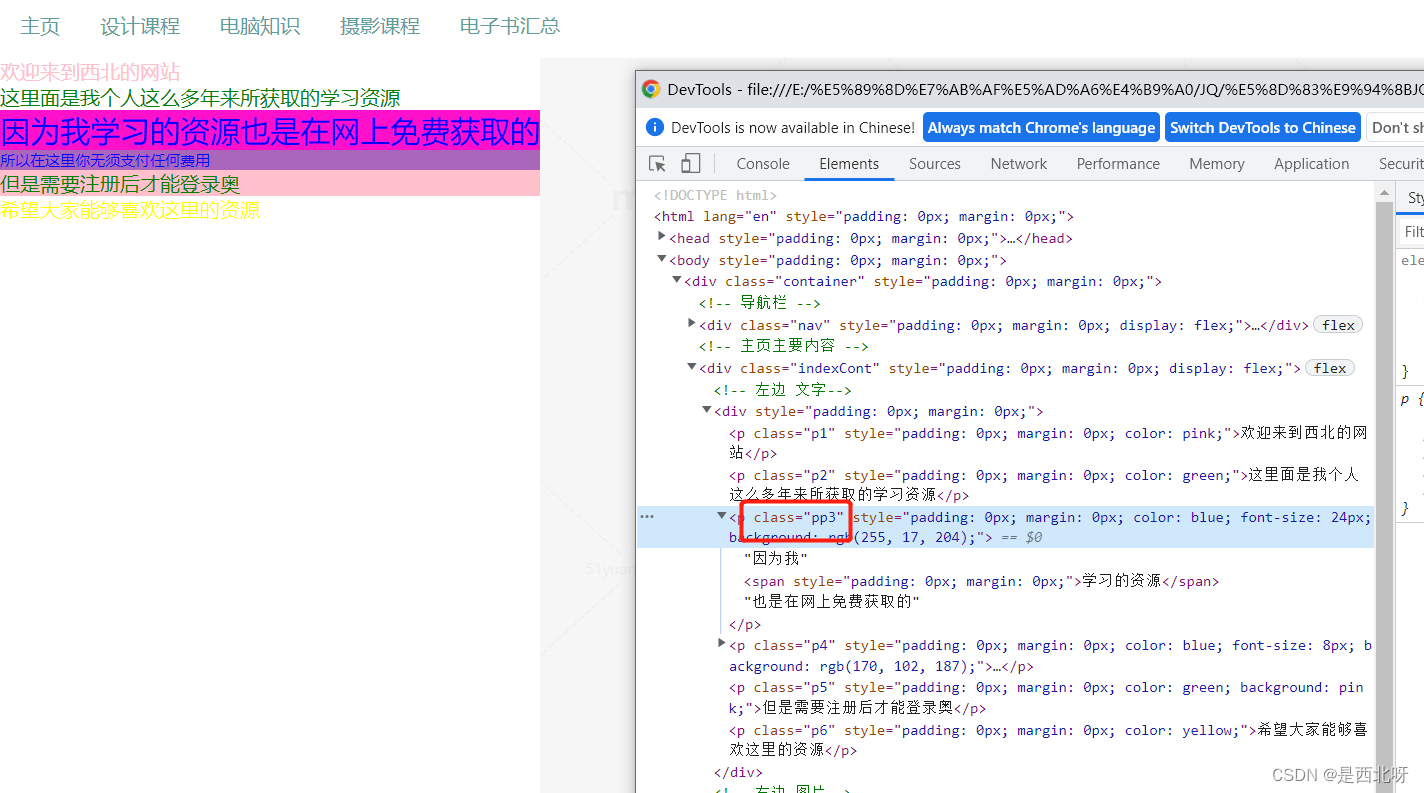Click the three-dots icon beside the pp3 row
This screenshot has height=793, width=1424.
click(647, 517)
